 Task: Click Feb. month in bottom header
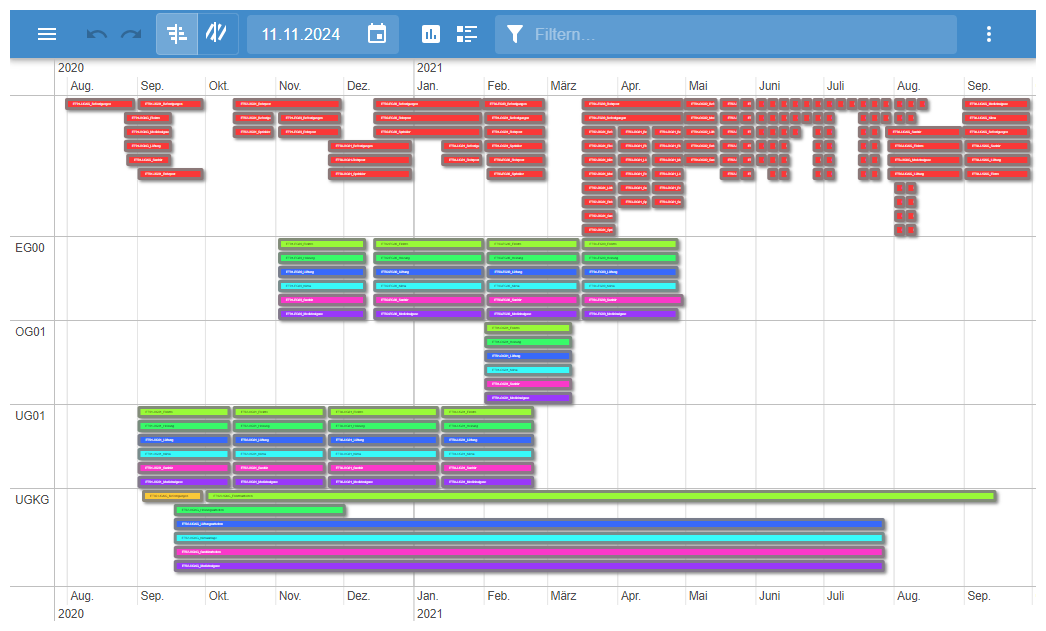click(498, 596)
